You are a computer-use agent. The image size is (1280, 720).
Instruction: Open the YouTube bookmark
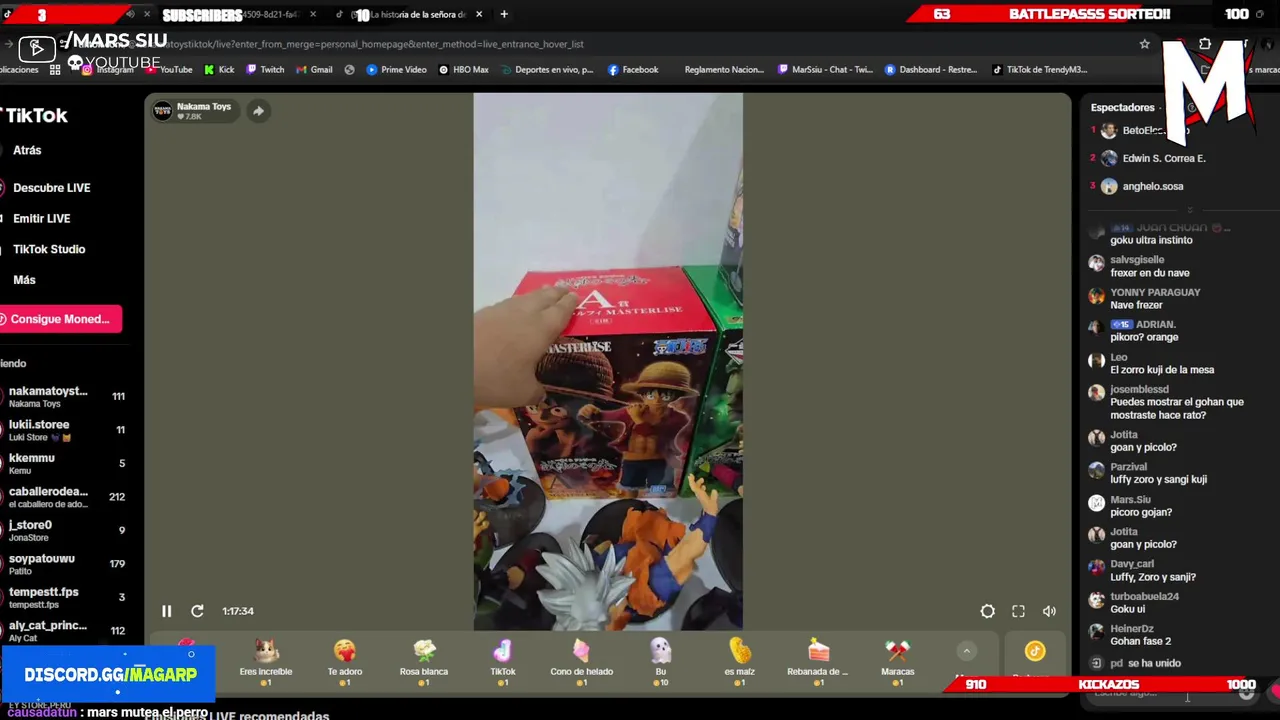(x=168, y=70)
